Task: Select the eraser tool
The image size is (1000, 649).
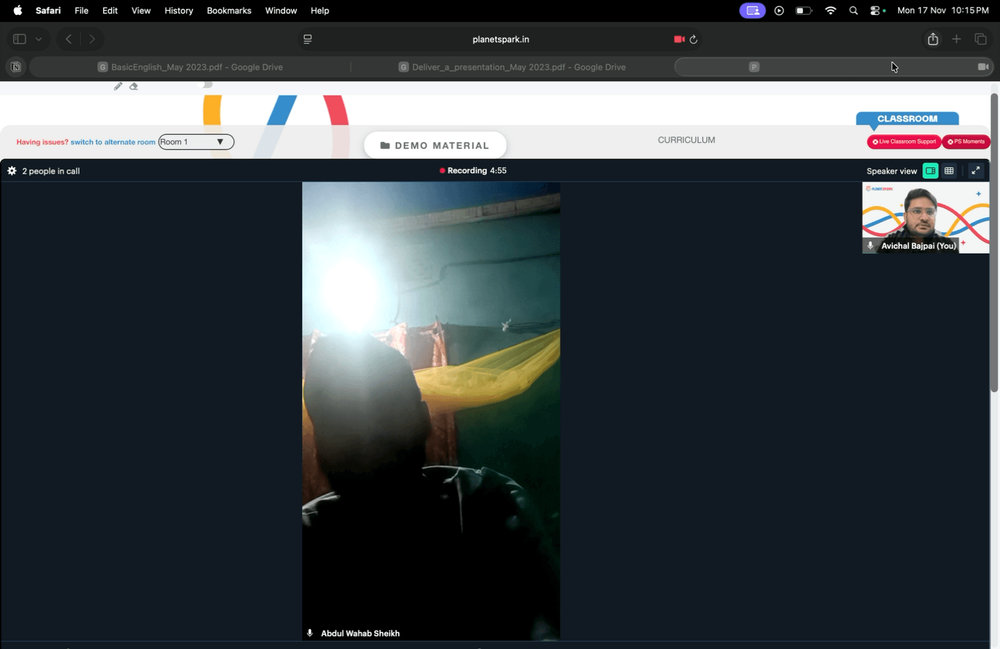Action: click(133, 86)
